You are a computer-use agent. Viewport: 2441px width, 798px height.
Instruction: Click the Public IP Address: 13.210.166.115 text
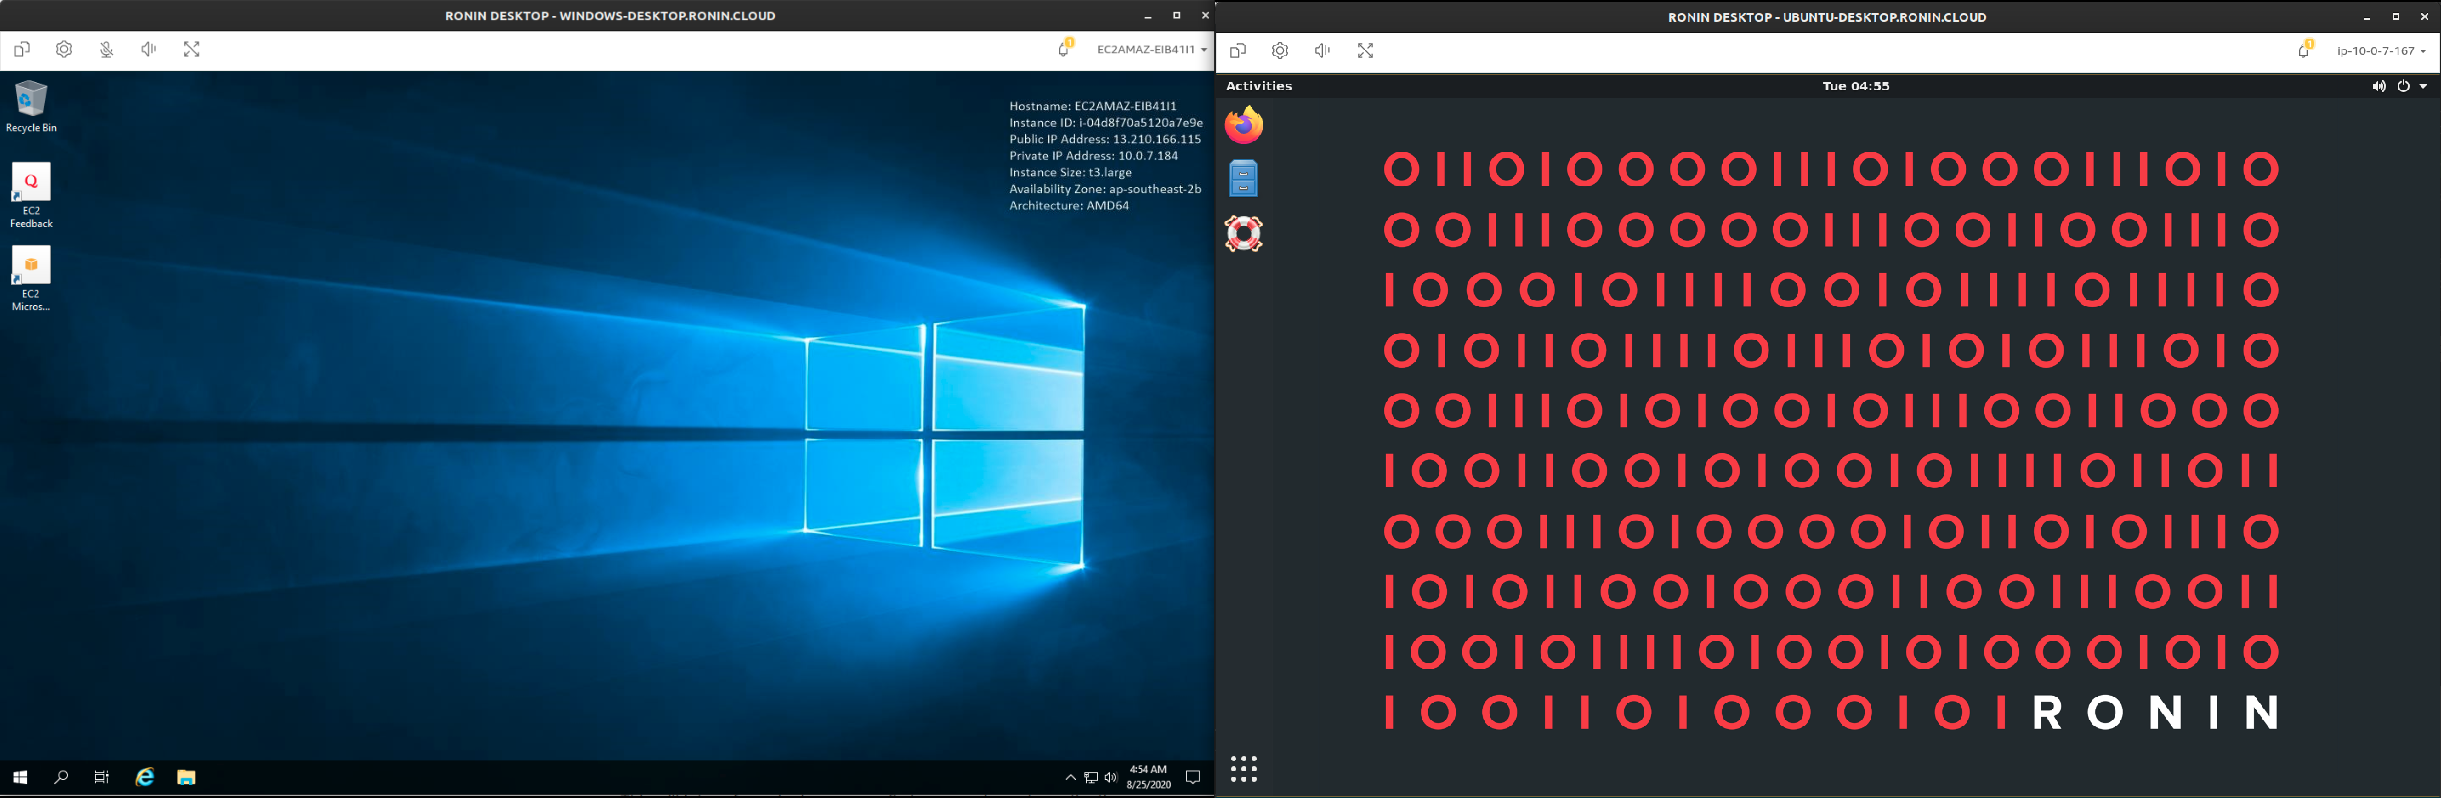pos(1105,139)
